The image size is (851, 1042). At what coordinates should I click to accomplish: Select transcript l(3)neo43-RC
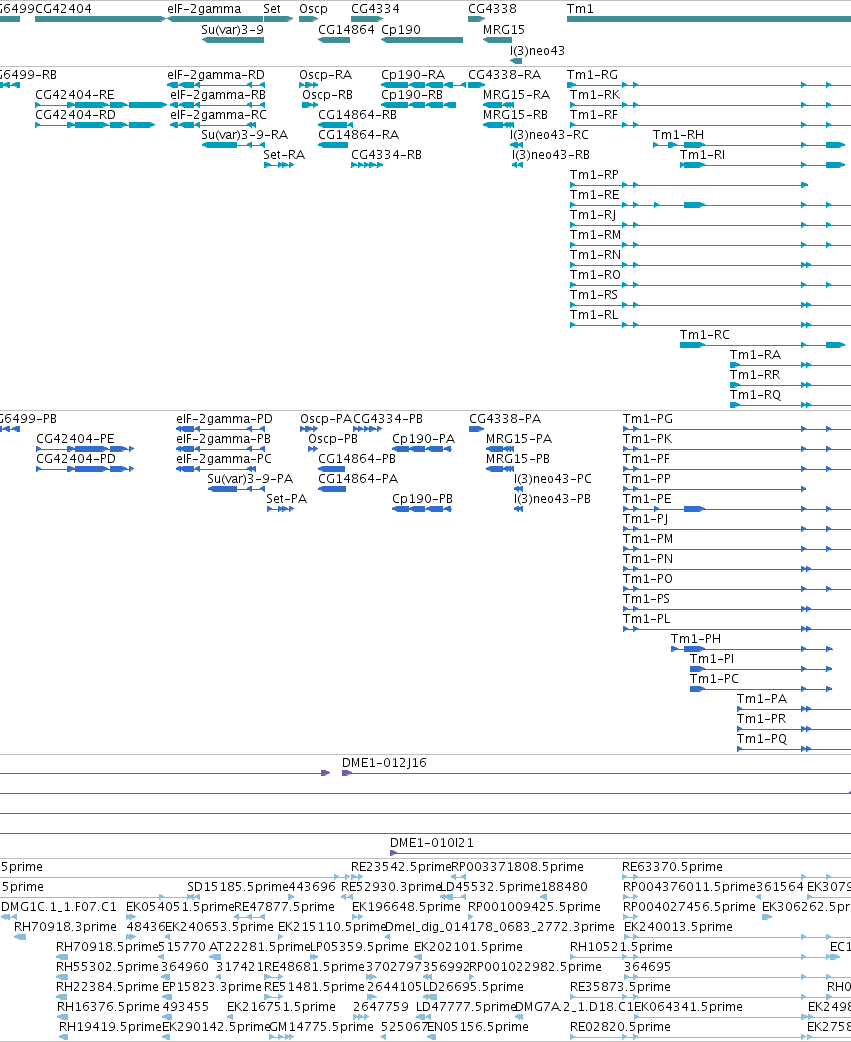coord(516,145)
